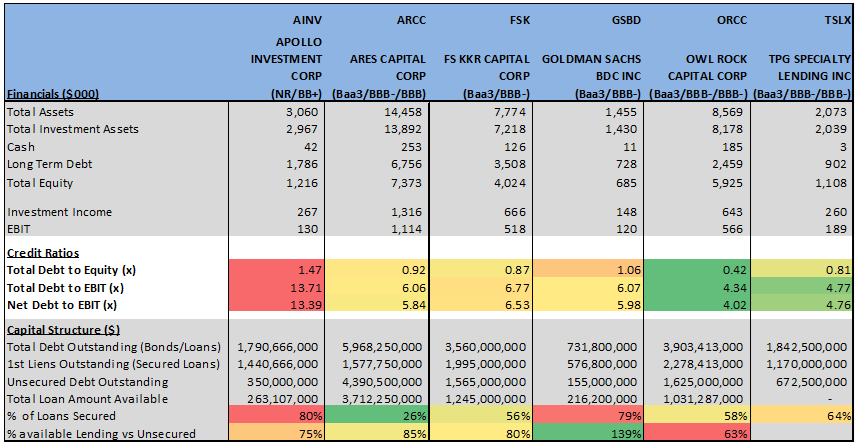Screen dimensions: 859x446
Task: Select the ARCC unsecured debt 4,390,500,000 cell
Action: coord(382,382)
